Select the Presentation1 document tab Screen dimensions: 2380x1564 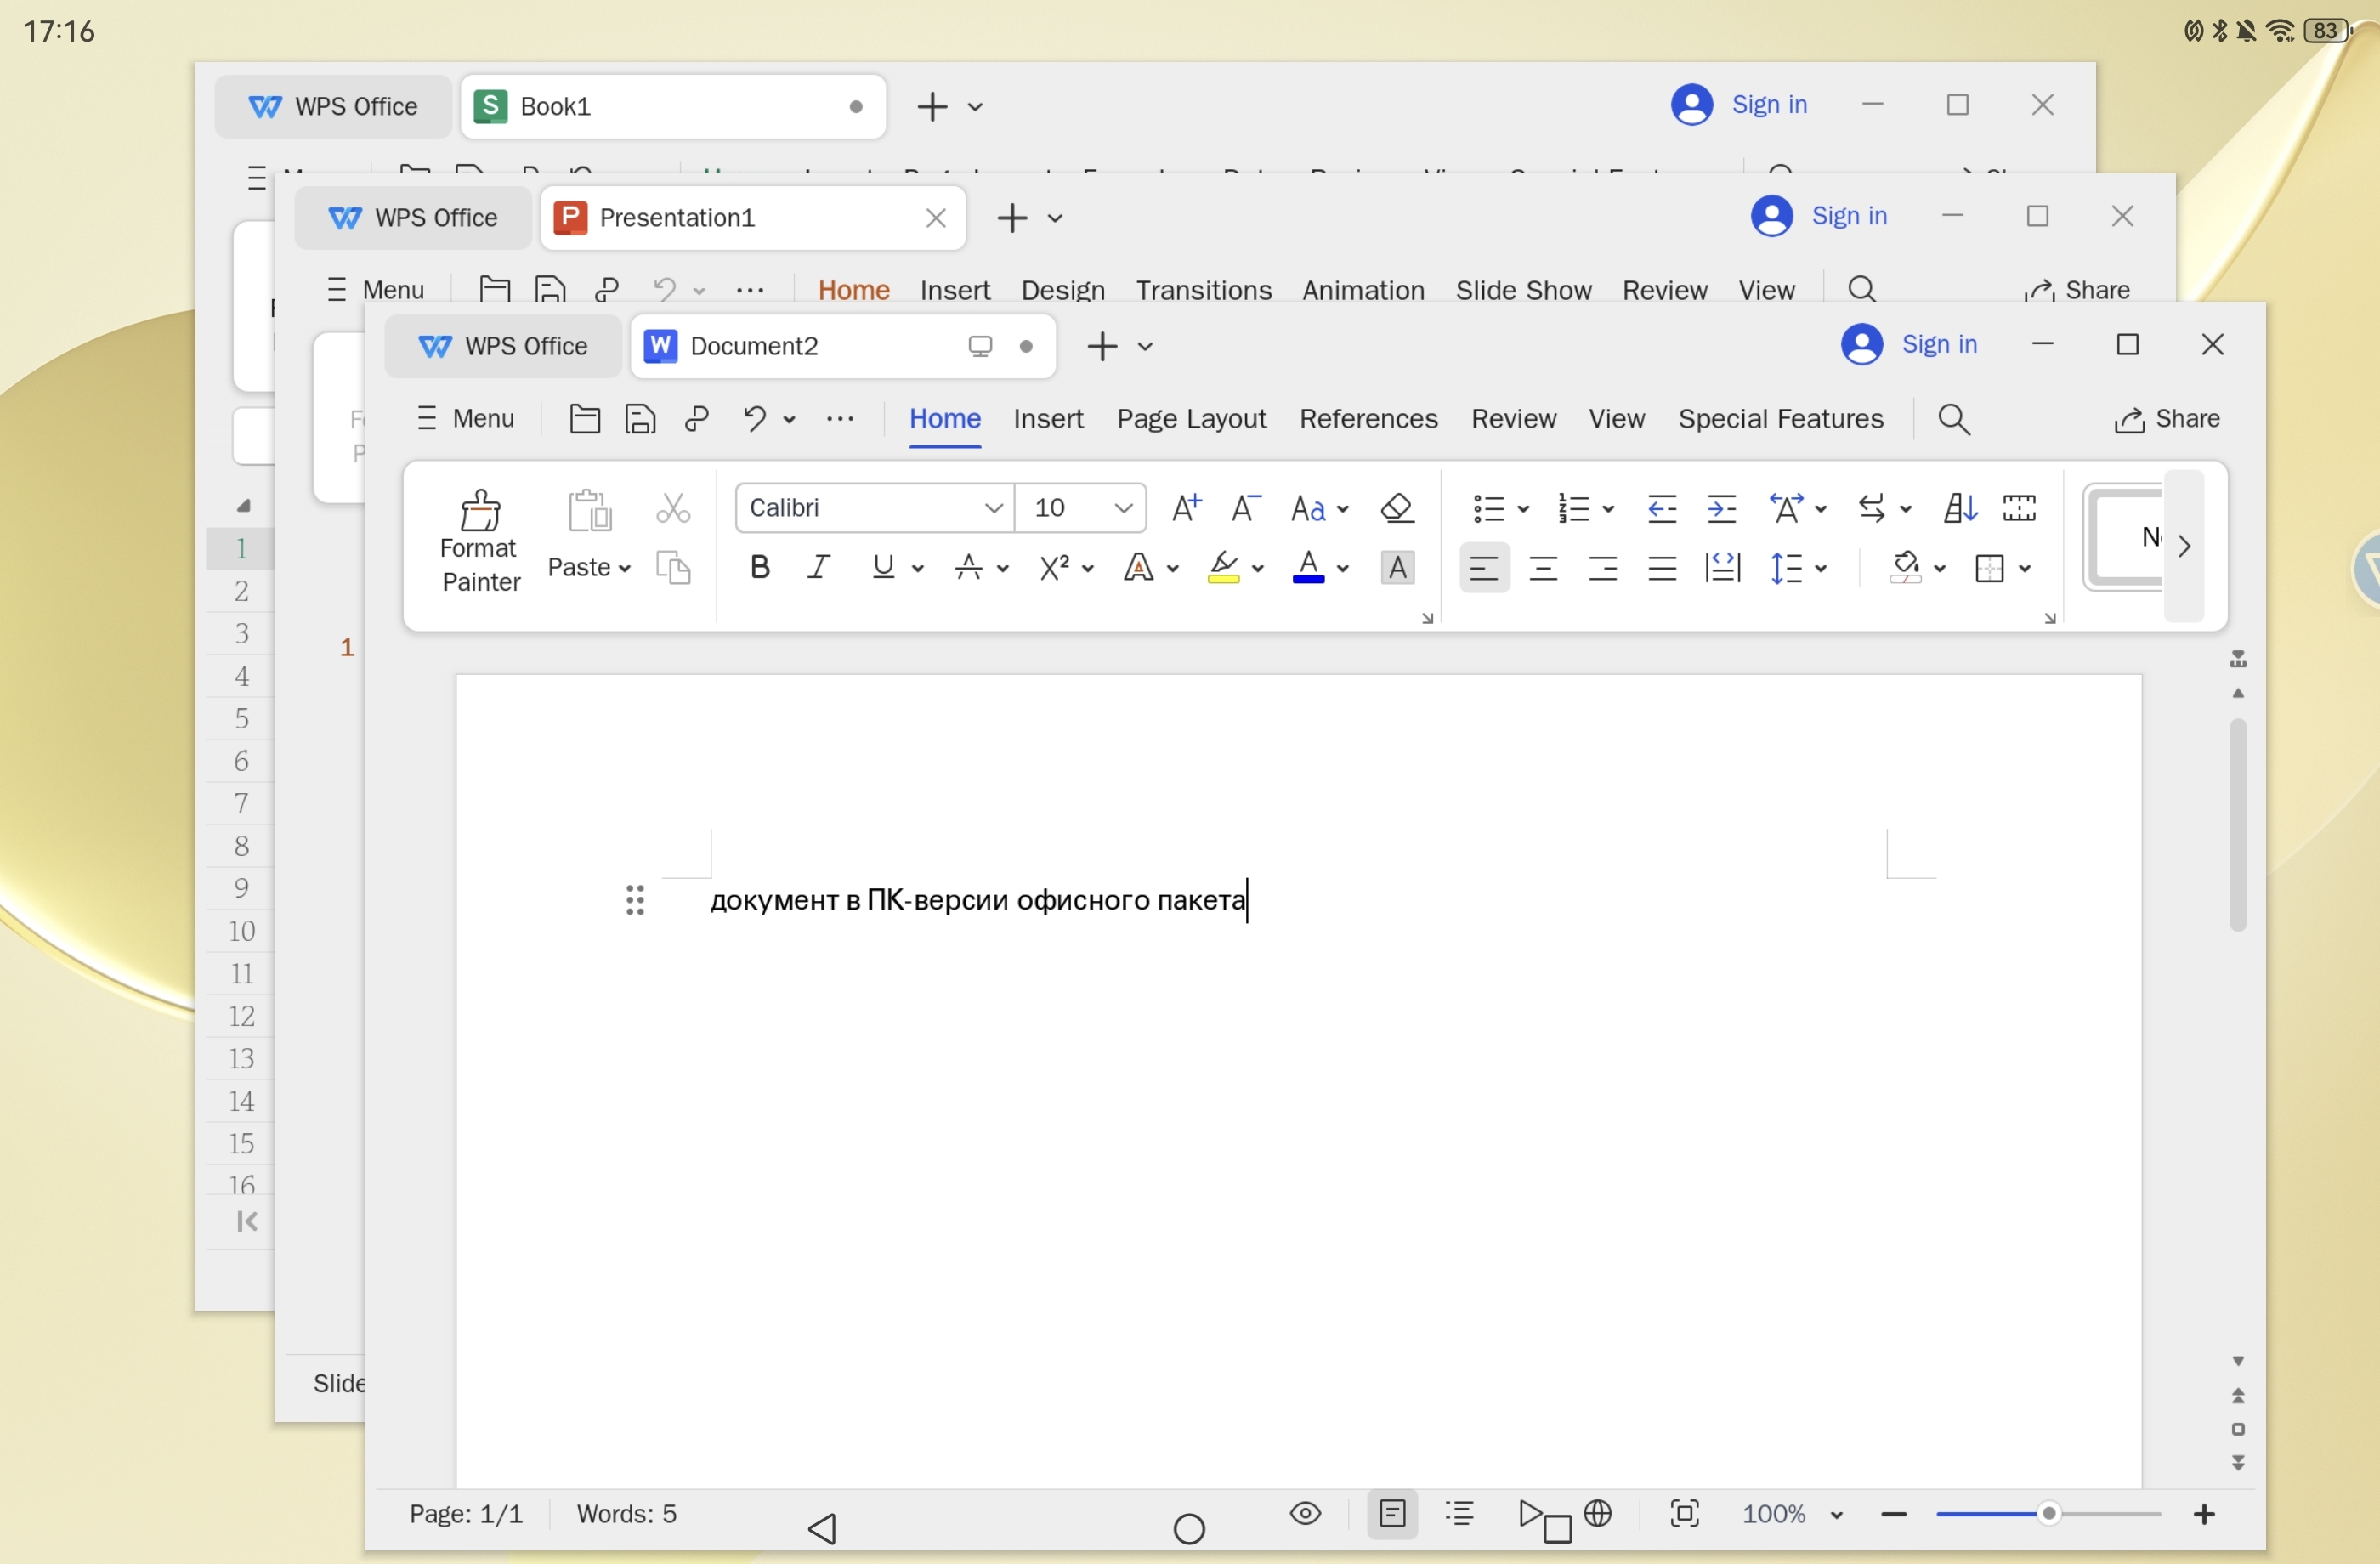(x=676, y=218)
